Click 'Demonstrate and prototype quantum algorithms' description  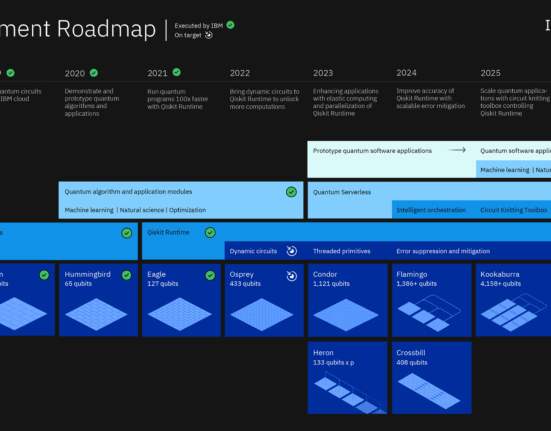point(92,102)
